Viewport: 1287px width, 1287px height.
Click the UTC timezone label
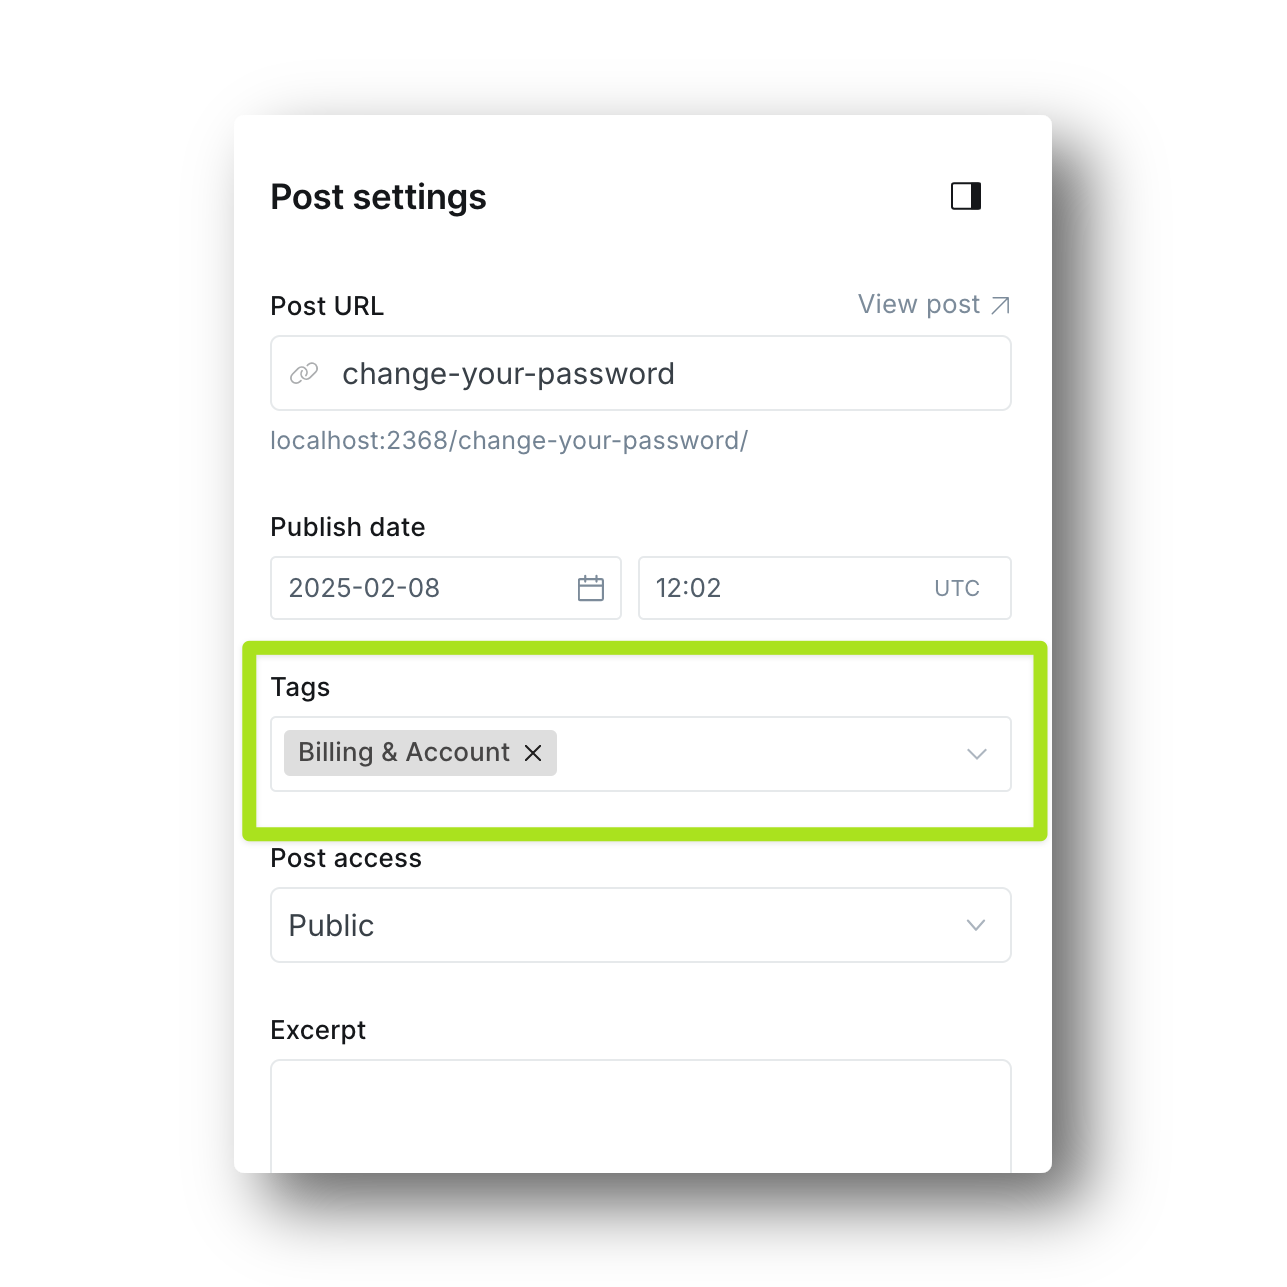956,588
